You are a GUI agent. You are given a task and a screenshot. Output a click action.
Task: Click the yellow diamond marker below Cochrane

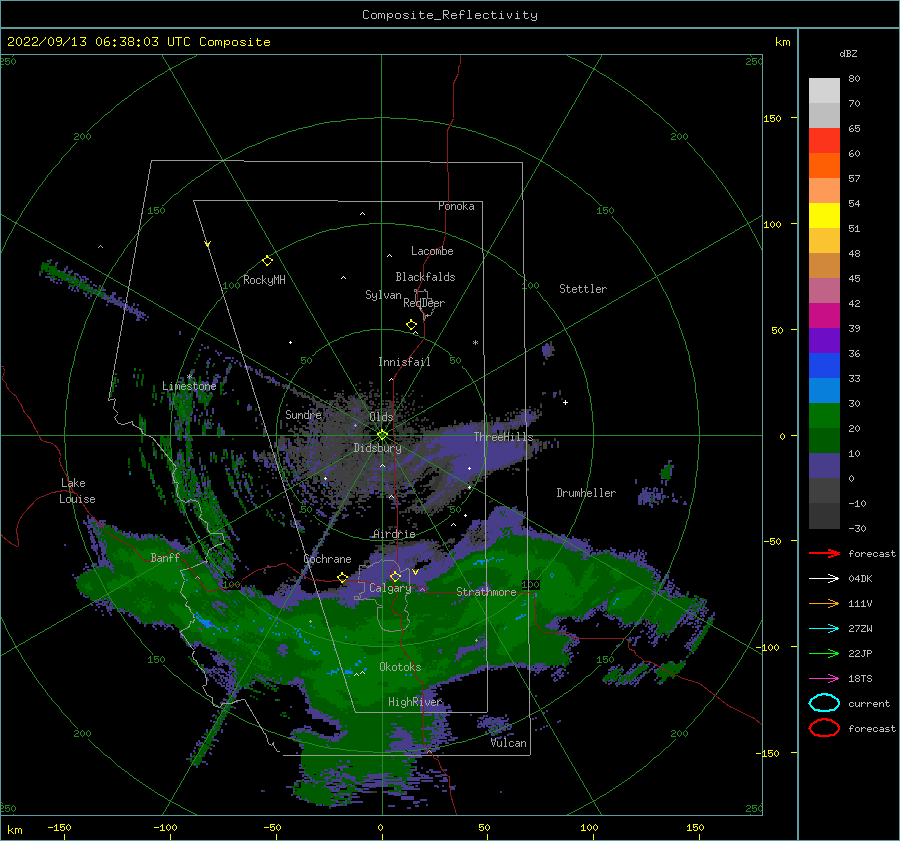coord(343,577)
